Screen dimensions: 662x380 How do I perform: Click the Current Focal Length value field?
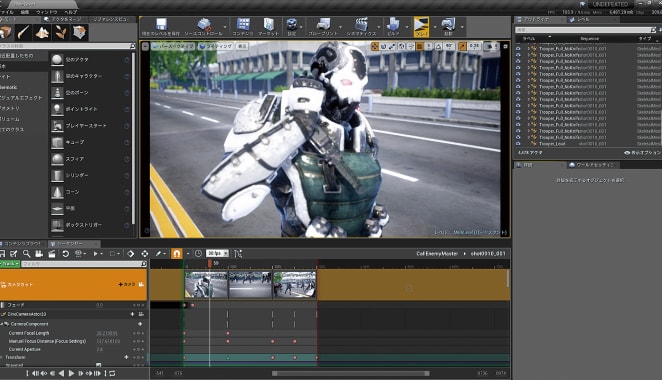point(107,333)
